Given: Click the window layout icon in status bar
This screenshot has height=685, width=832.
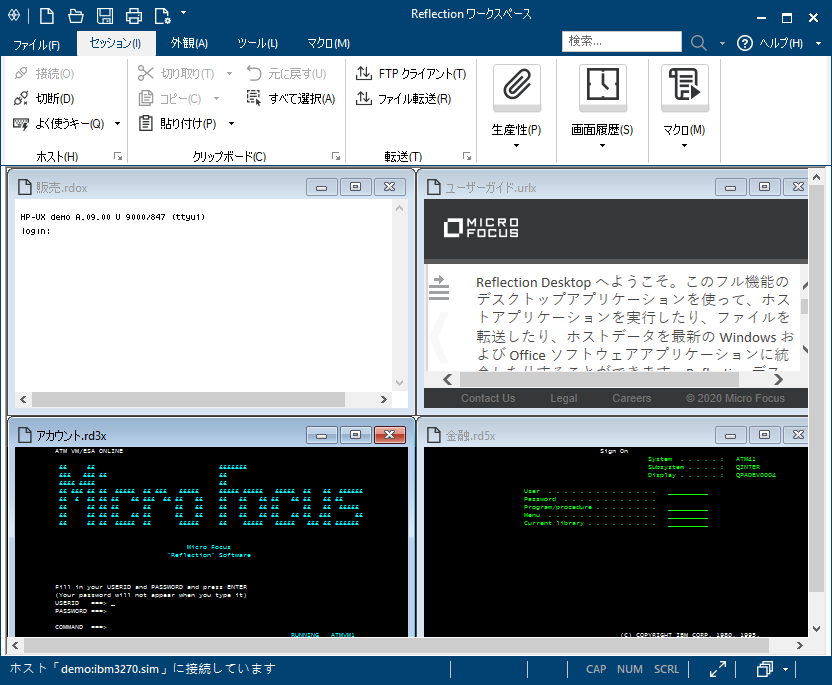Looking at the screenshot, I should pyautogui.click(x=765, y=669).
